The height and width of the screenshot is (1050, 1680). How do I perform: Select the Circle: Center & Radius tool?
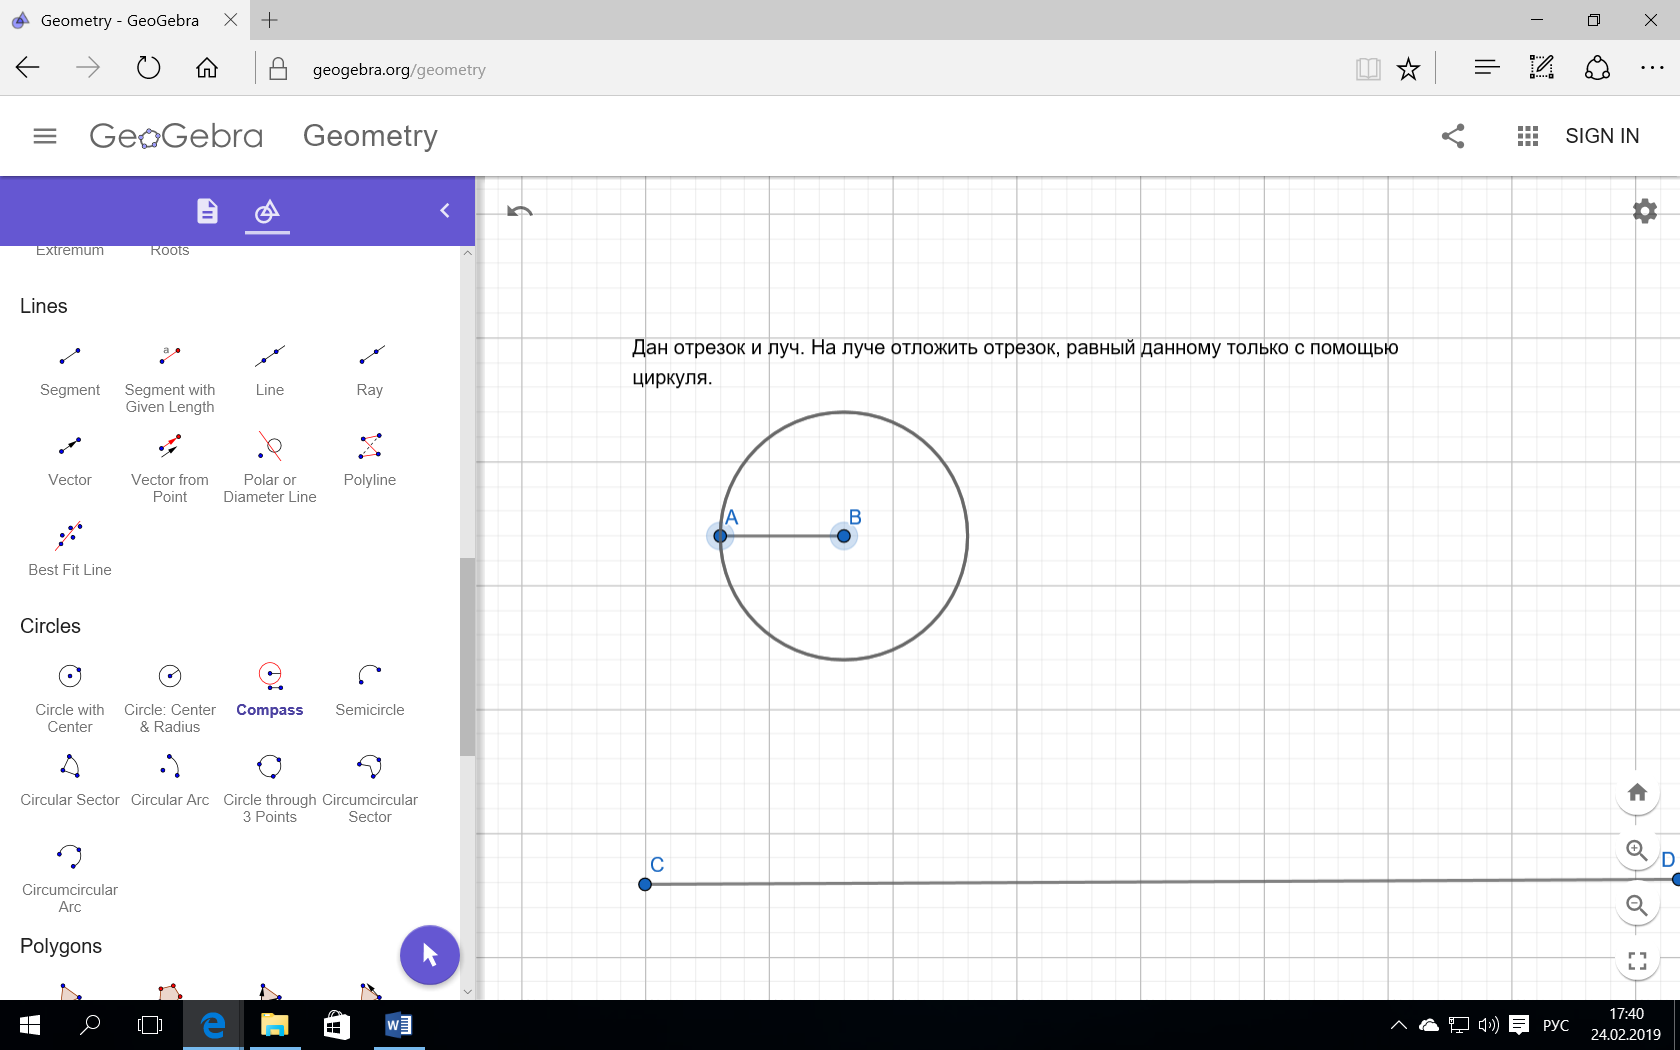(x=170, y=698)
